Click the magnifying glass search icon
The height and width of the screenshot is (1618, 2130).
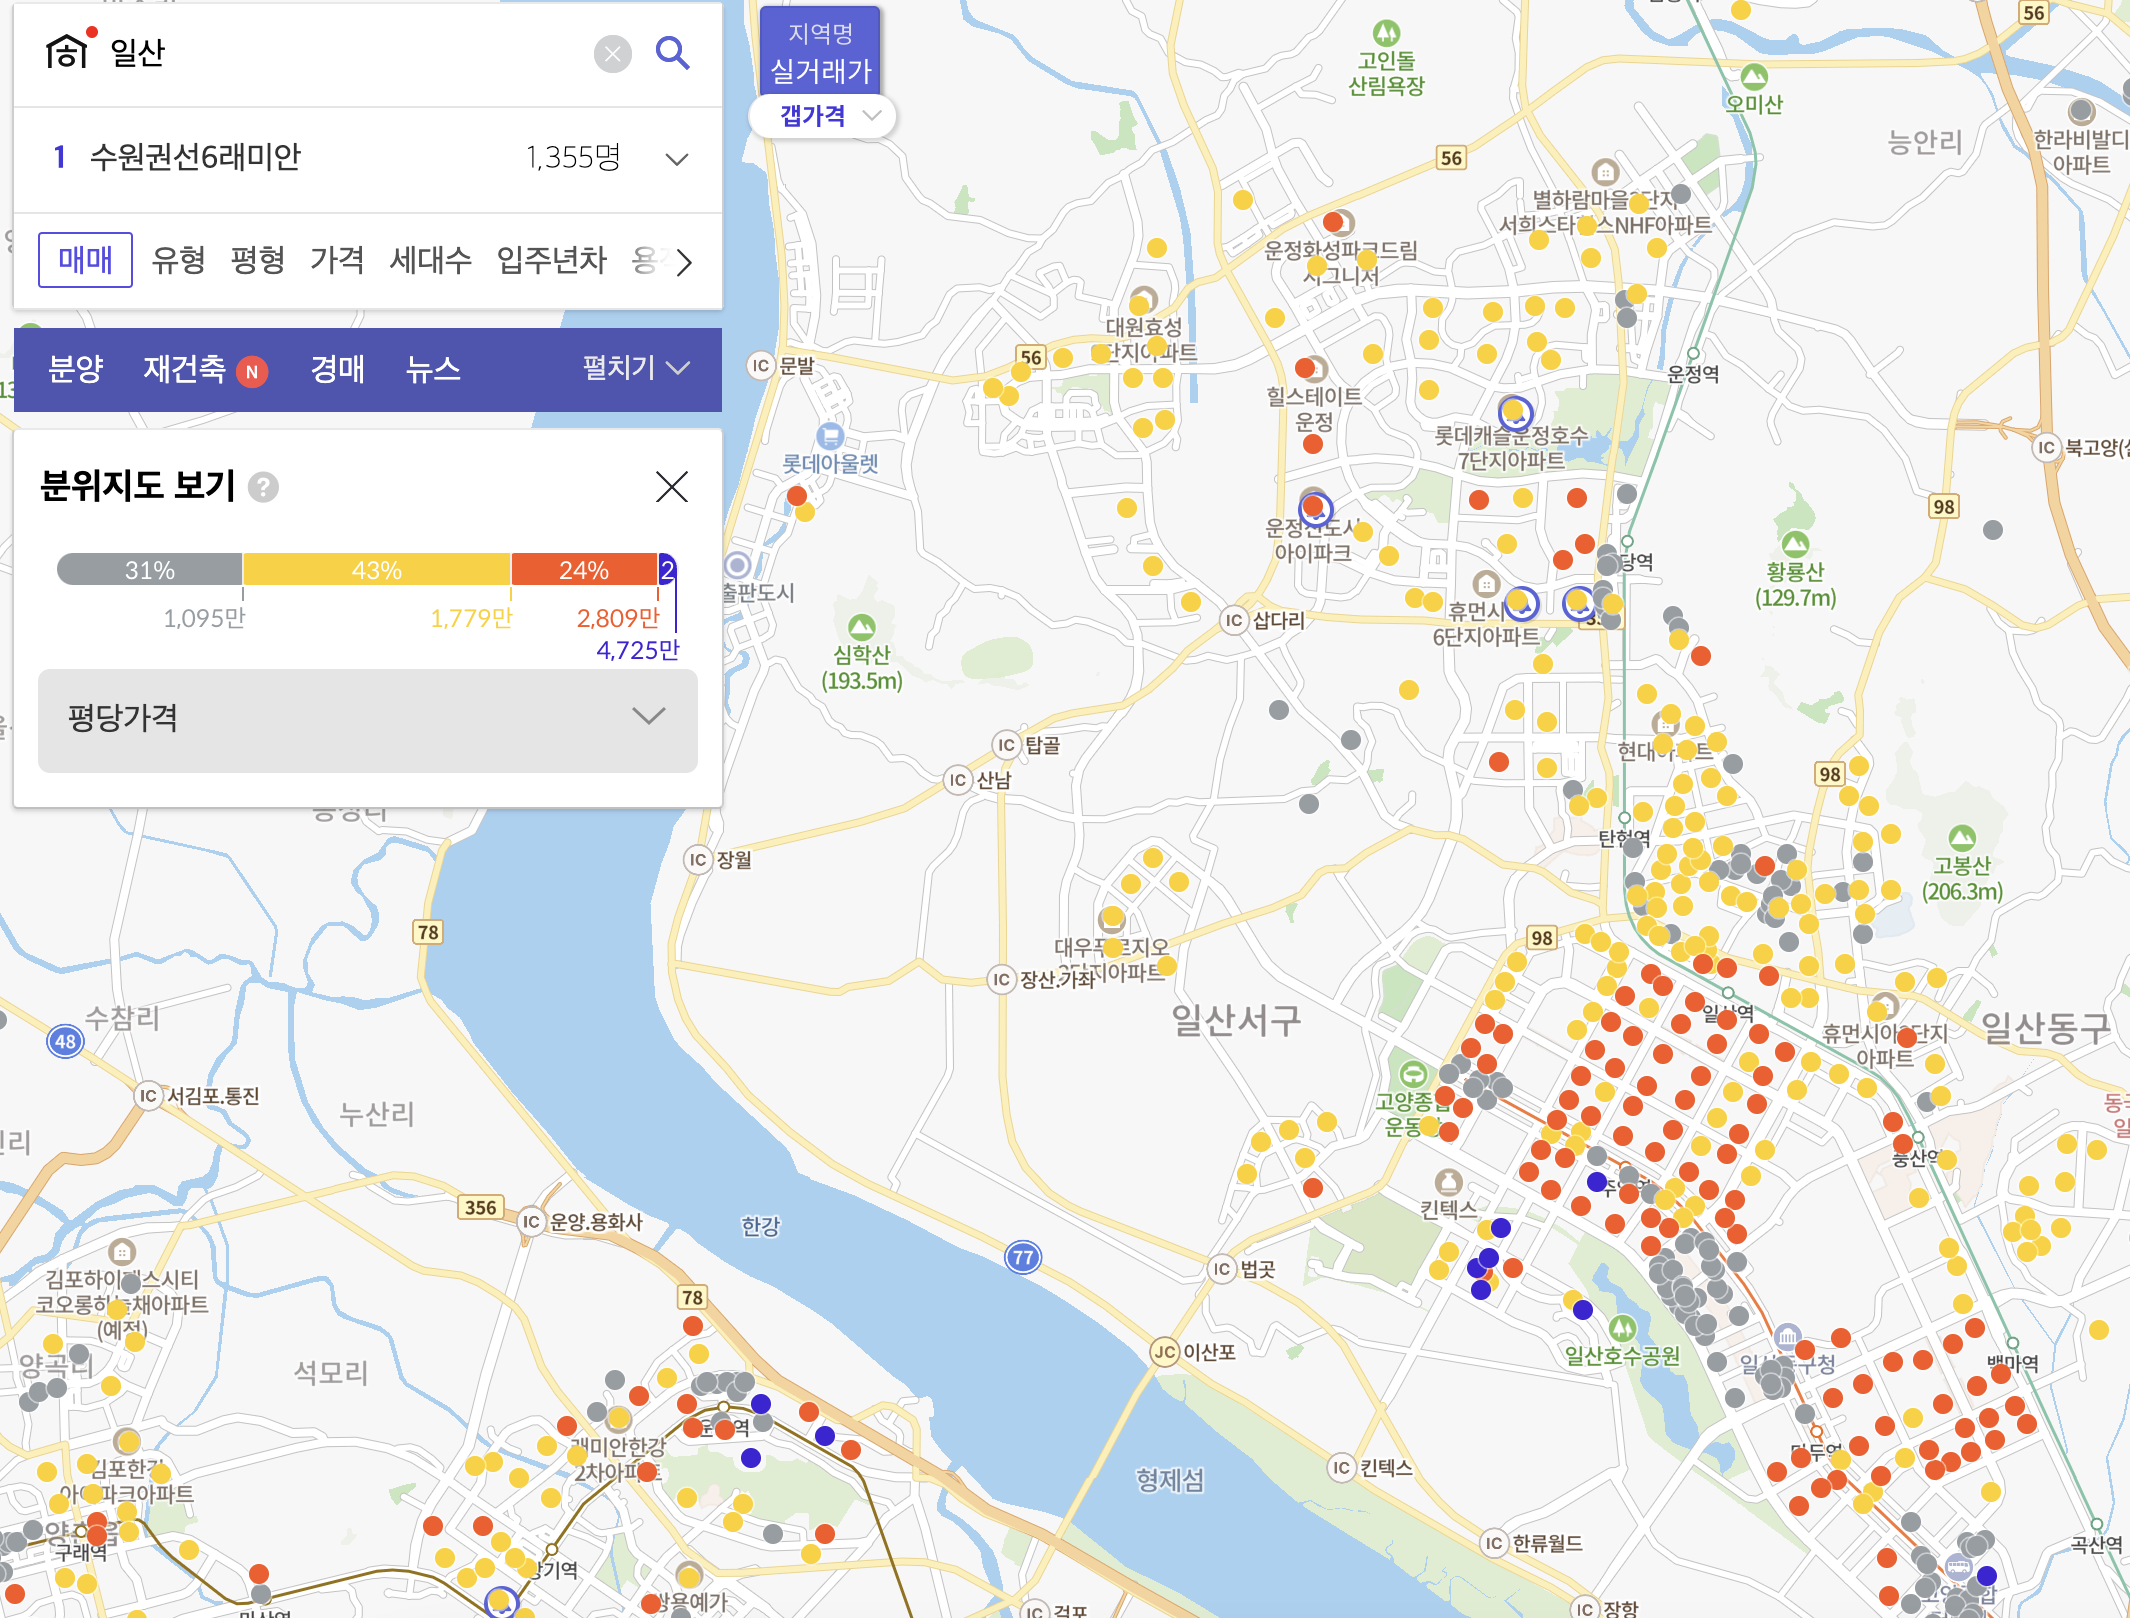click(672, 53)
